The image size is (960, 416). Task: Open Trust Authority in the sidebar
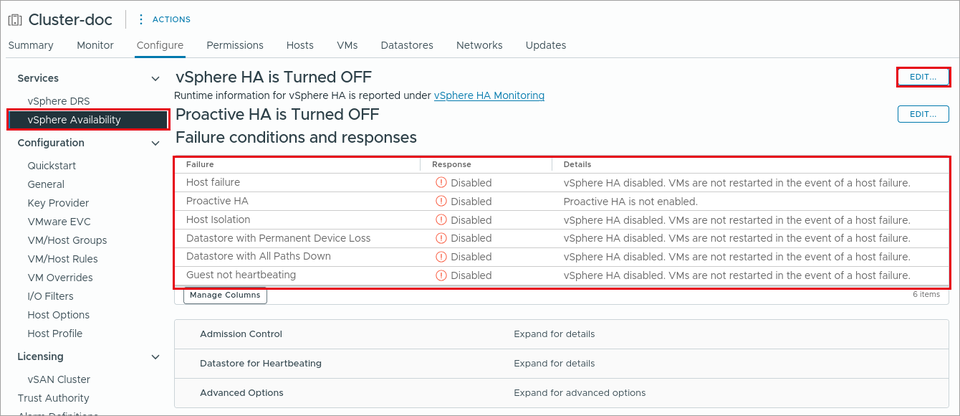53,398
